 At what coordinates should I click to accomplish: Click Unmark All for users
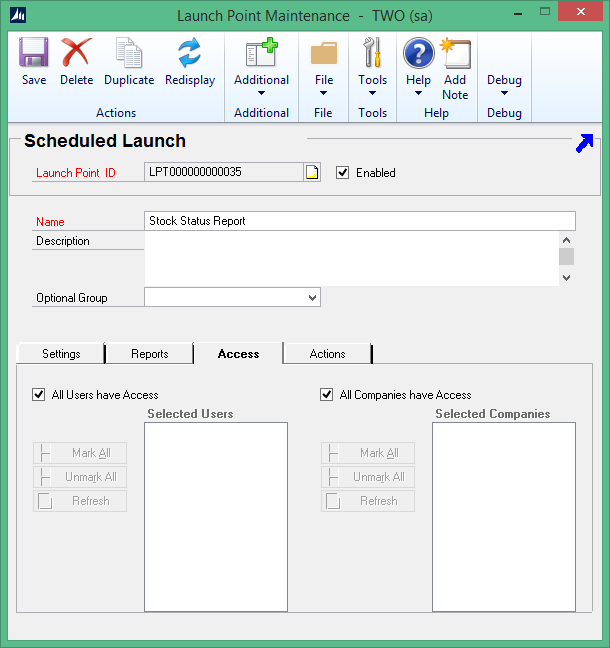[80, 477]
